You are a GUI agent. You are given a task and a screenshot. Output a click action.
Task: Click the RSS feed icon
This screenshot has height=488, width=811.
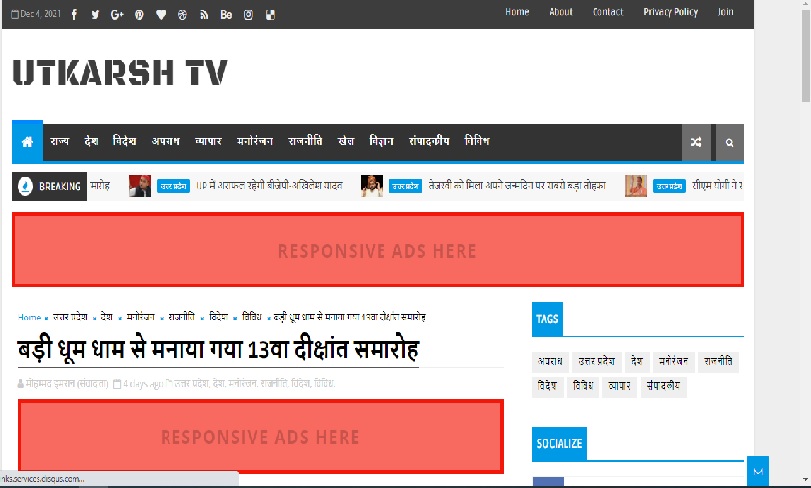pyautogui.click(x=204, y=14)
